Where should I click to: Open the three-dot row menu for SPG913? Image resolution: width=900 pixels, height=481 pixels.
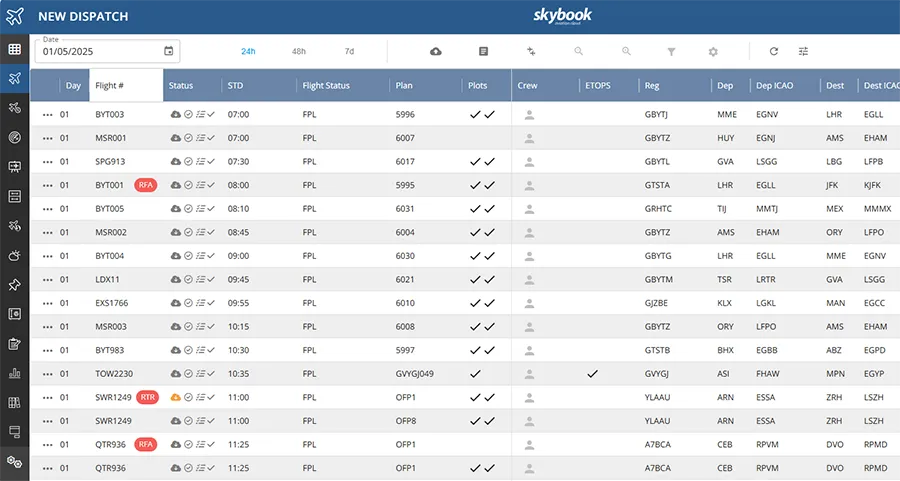(48, 162)
